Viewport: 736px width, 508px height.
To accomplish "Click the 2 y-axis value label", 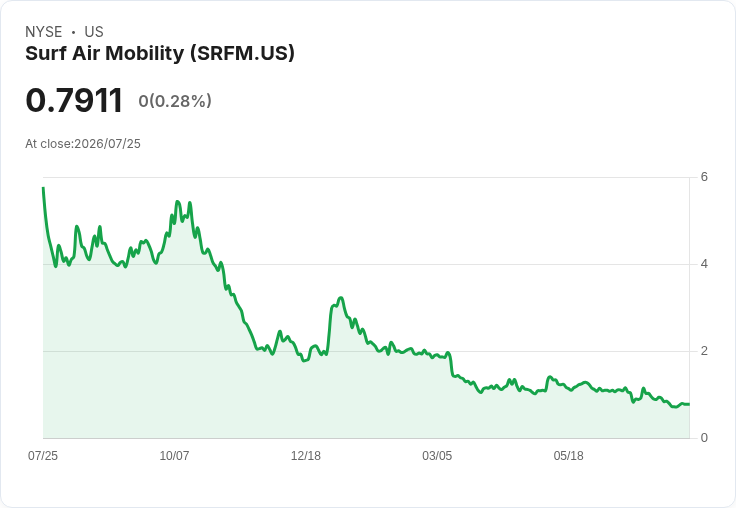I will click(x=704, y=351).
